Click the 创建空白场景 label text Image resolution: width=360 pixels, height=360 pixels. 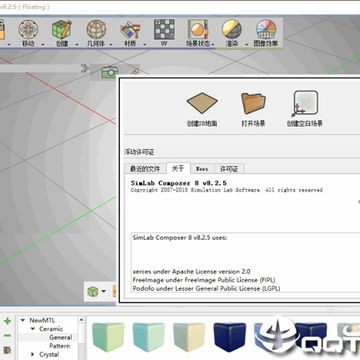(305, 123)
